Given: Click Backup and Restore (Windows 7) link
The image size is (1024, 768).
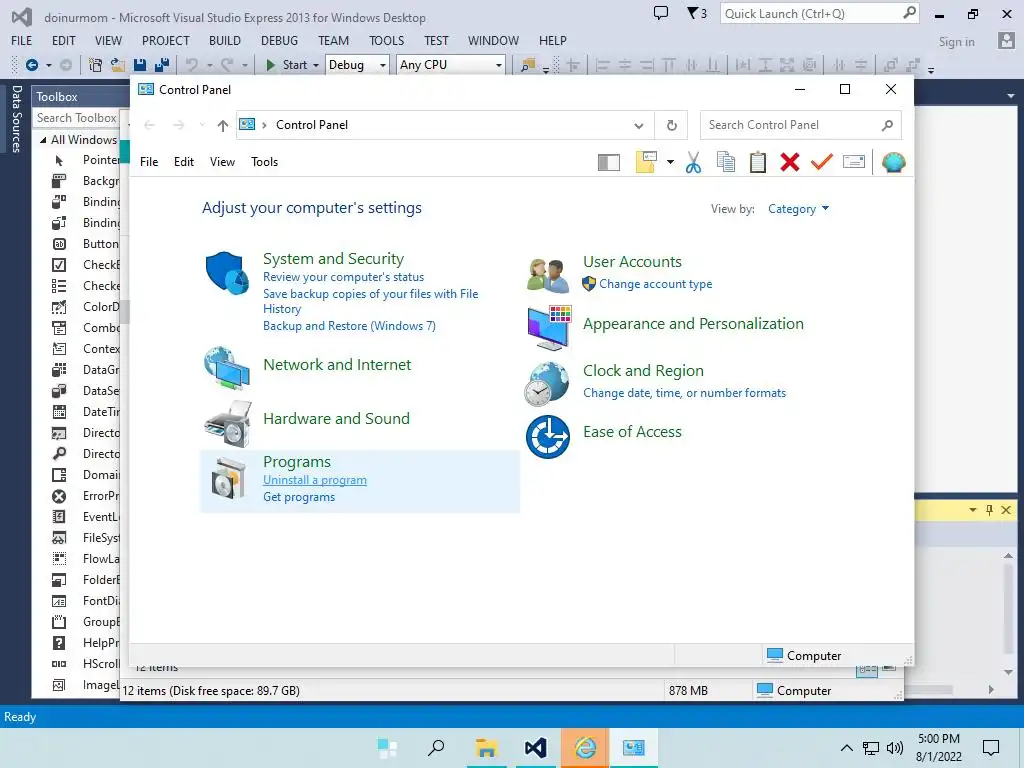Looking at the screenshot, I should 349,326.
